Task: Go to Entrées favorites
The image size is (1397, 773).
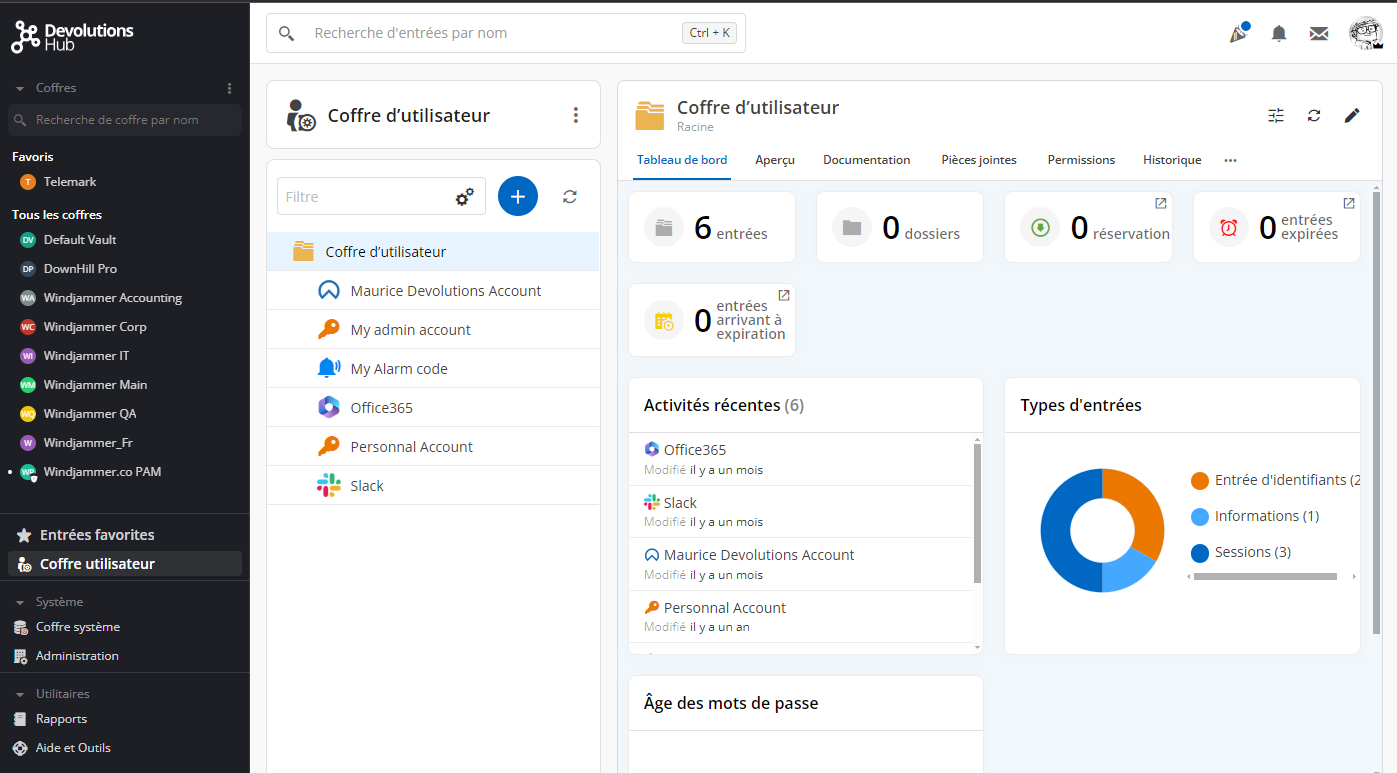Action: (x=125, y=535)
